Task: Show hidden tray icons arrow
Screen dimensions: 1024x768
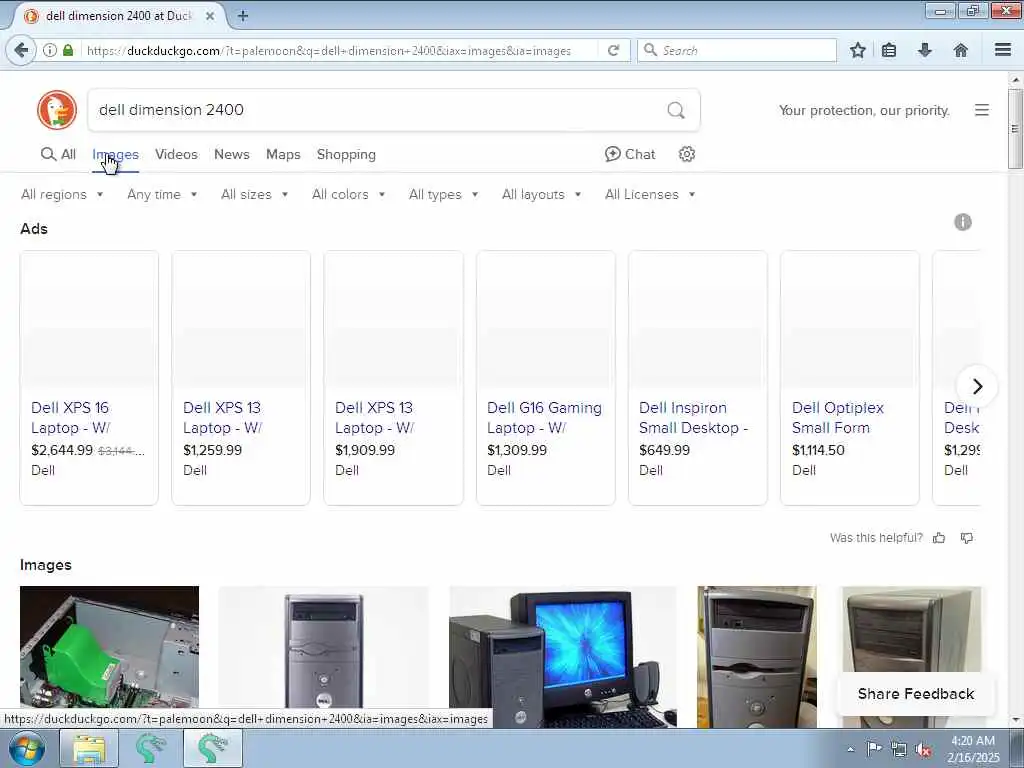Action: (x=850, y=749)
